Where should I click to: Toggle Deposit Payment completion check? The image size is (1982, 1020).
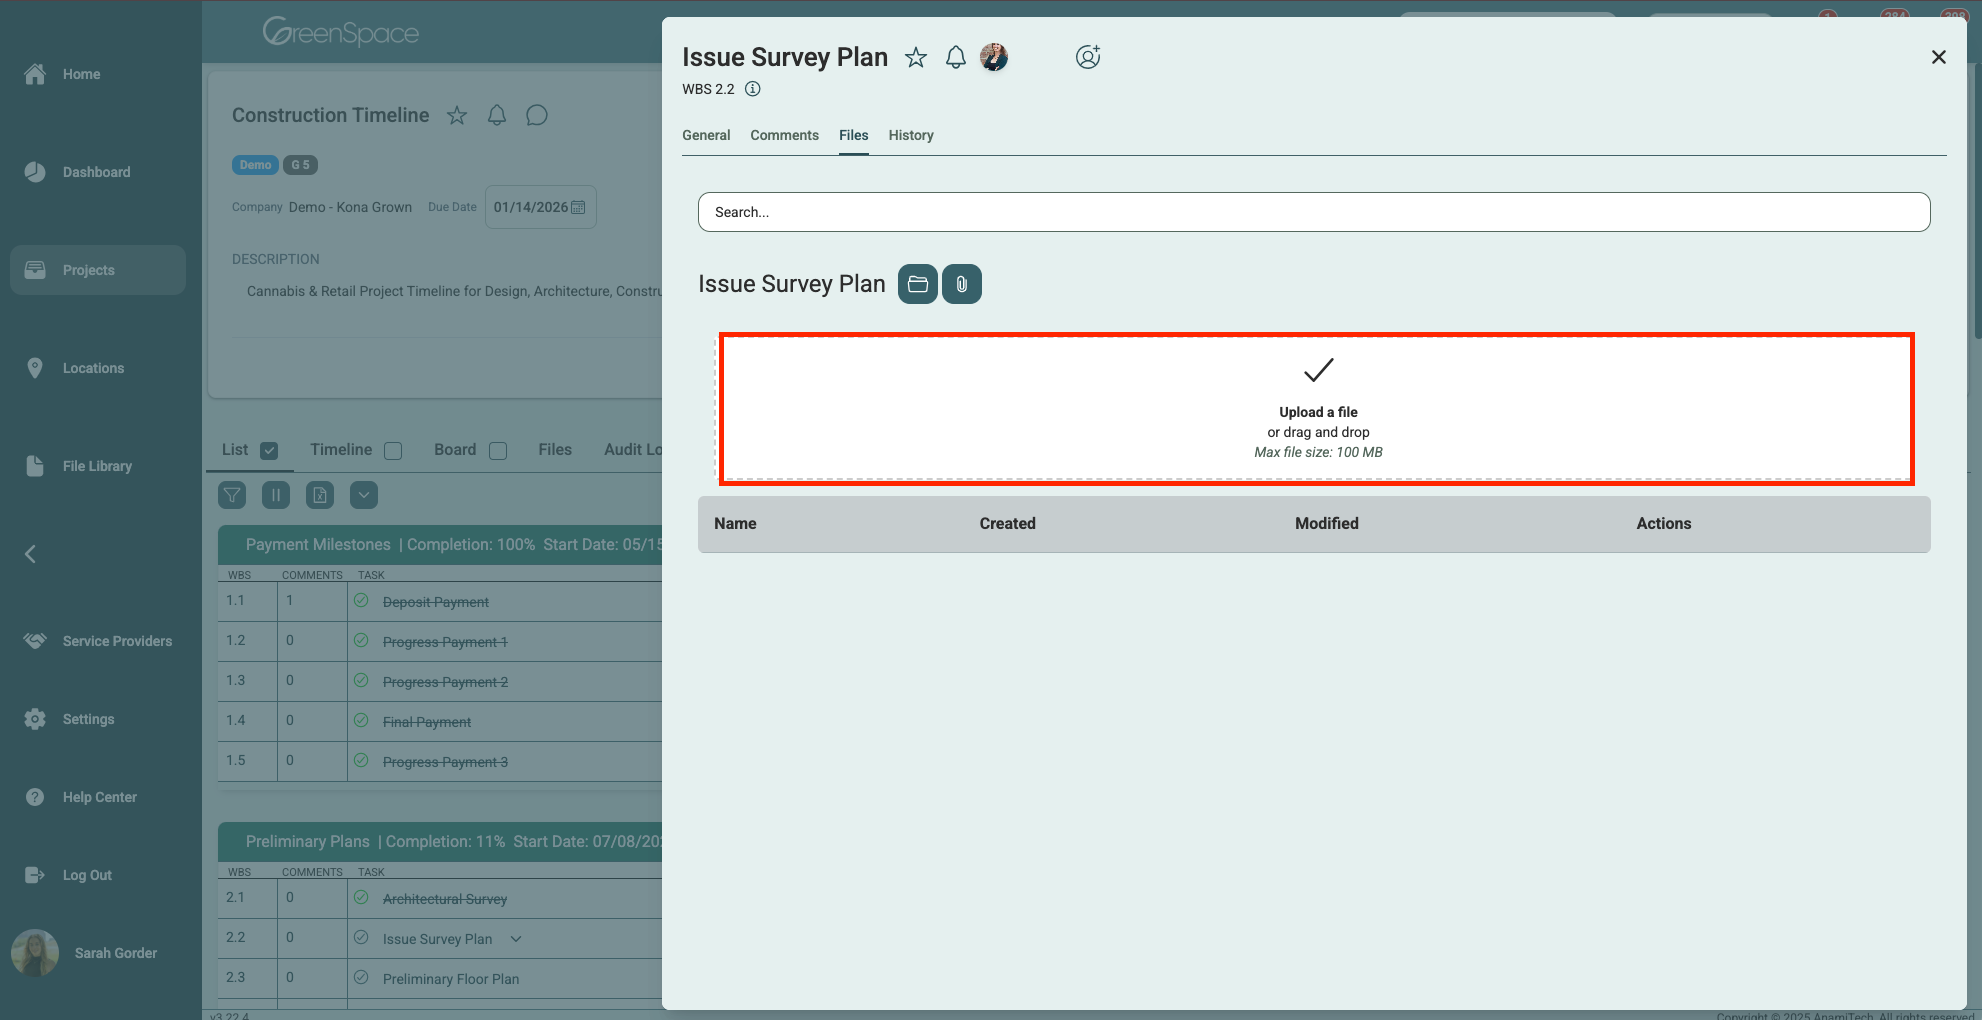click(x=361, y=601)
